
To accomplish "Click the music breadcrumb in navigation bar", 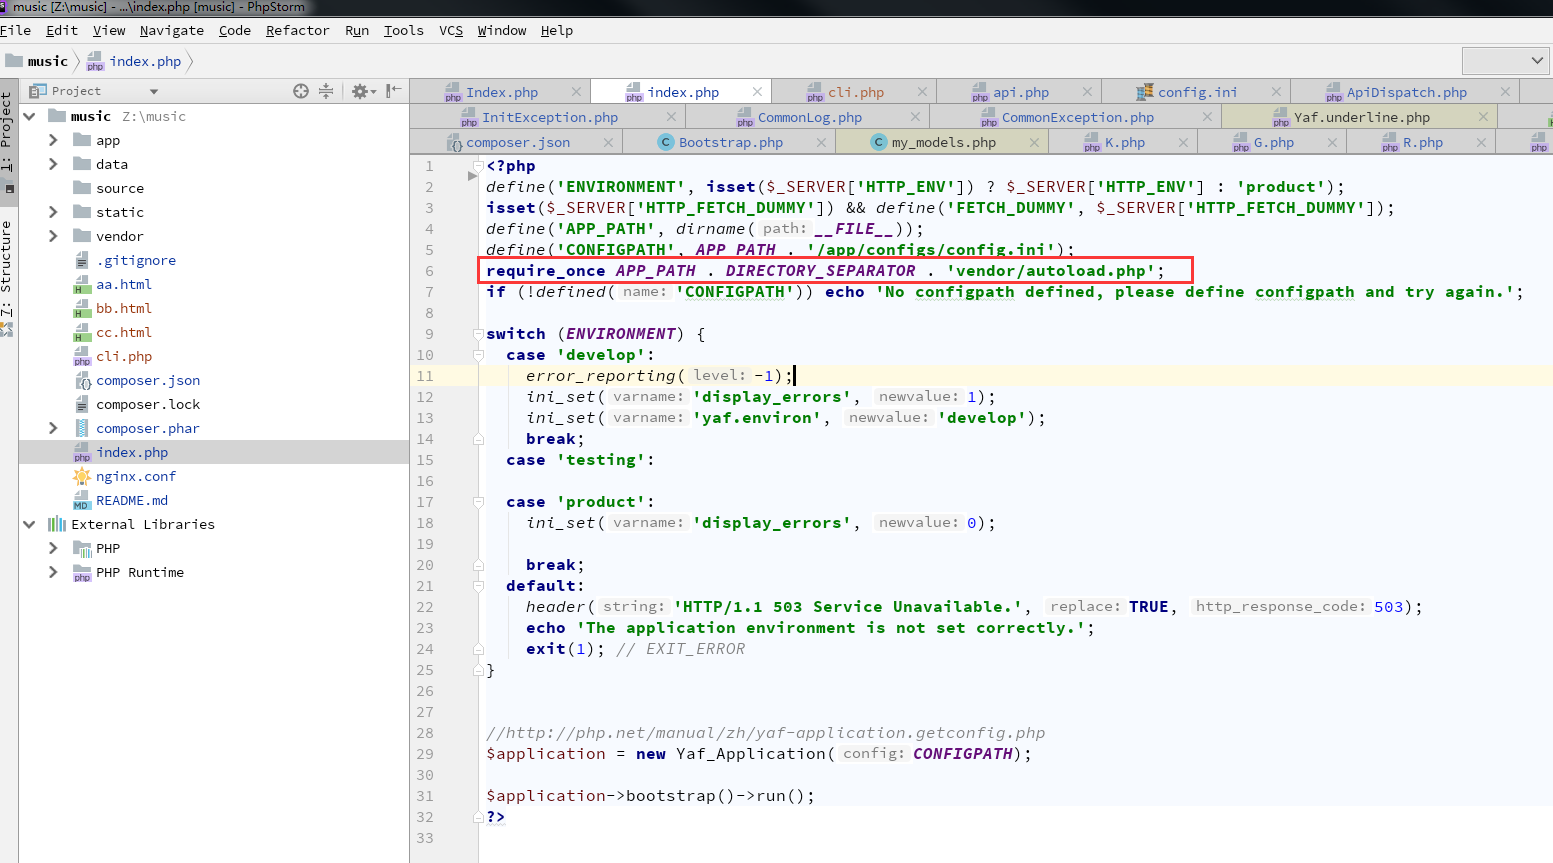I will point(47,61).
